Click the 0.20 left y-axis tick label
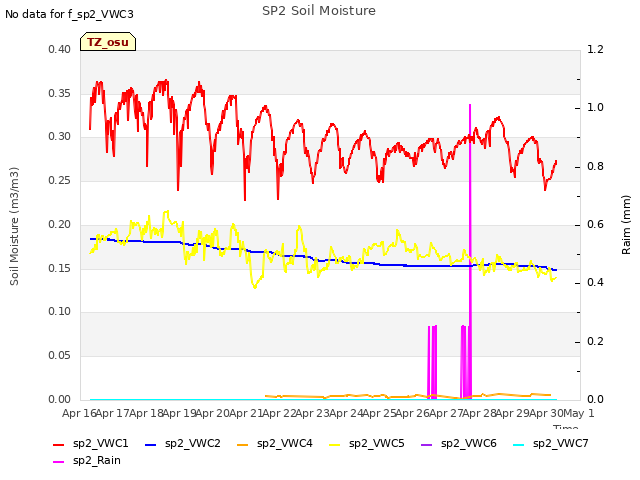640x480 pixels. click(x=60, y=224)
